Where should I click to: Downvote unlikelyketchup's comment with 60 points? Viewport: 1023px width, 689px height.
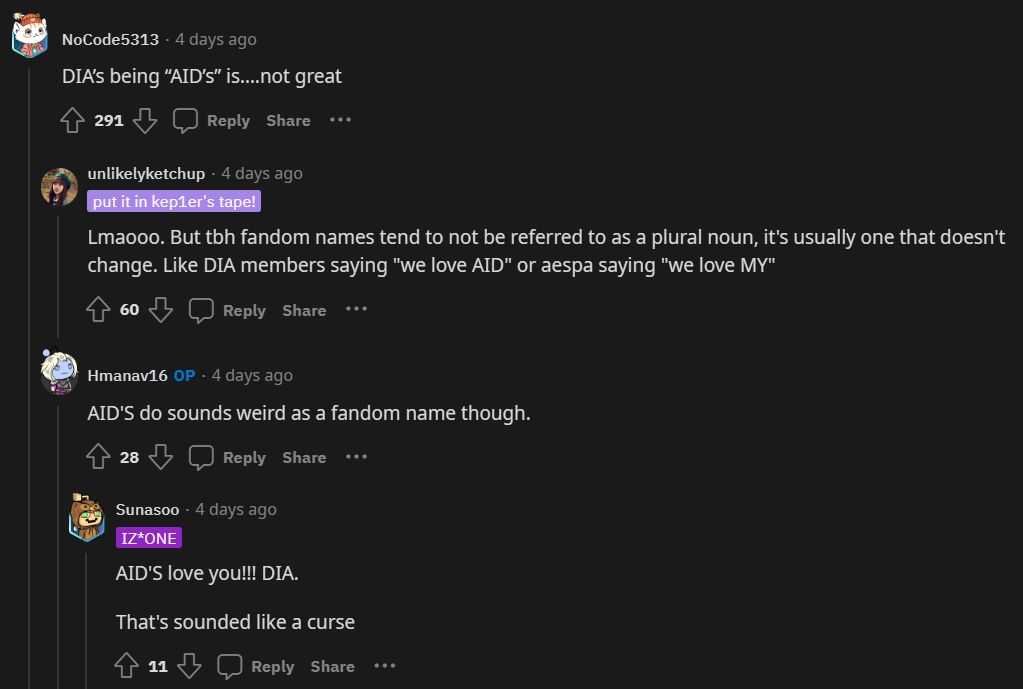pos(161,310)
